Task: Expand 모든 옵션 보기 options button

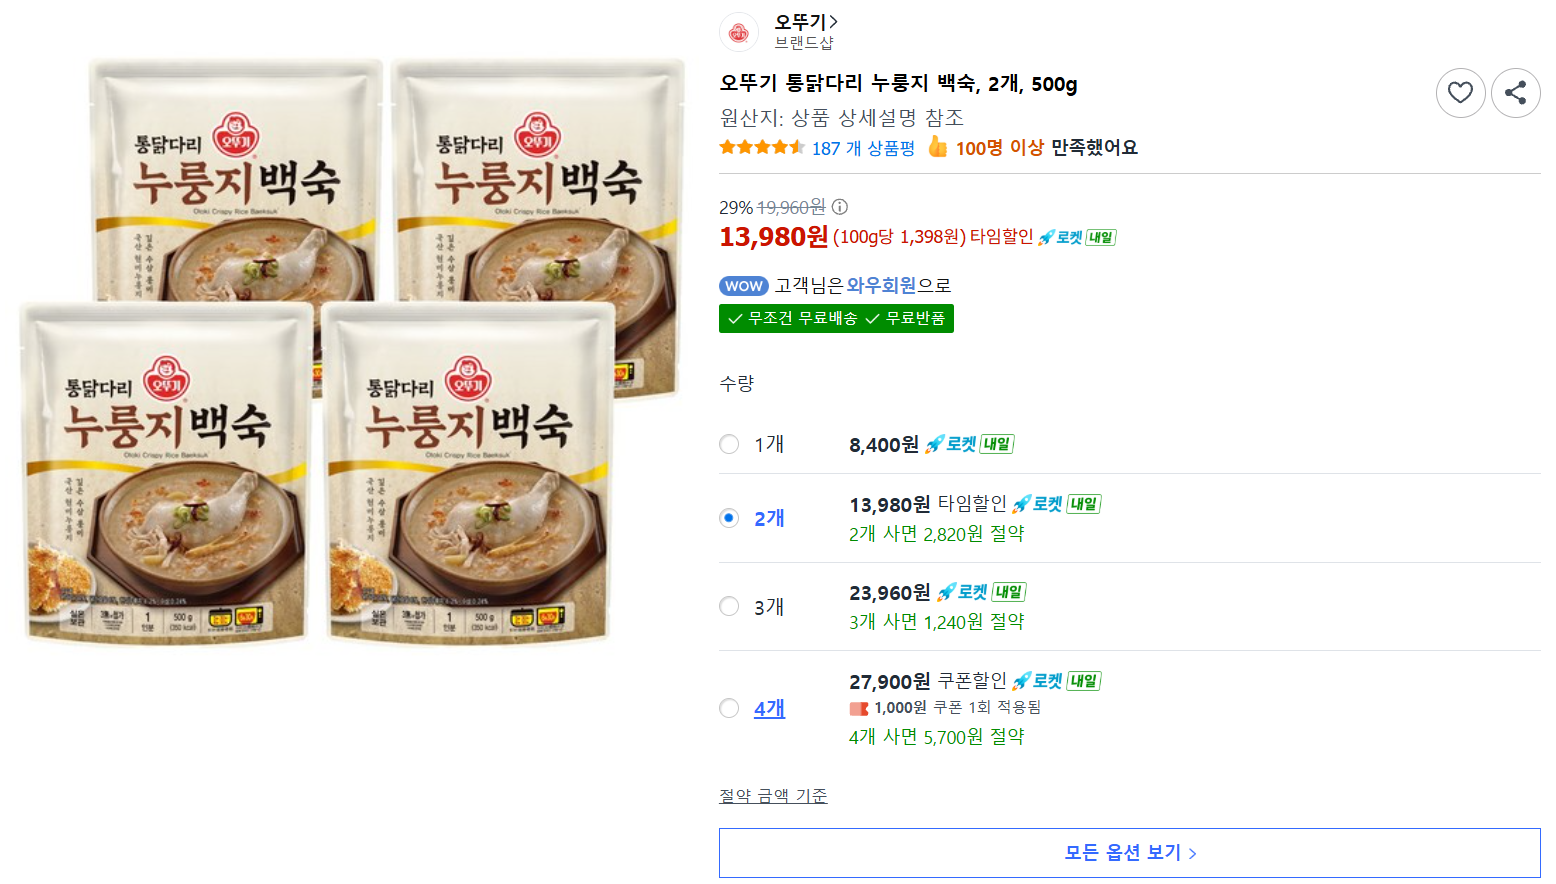Action: pos(1129,853)
